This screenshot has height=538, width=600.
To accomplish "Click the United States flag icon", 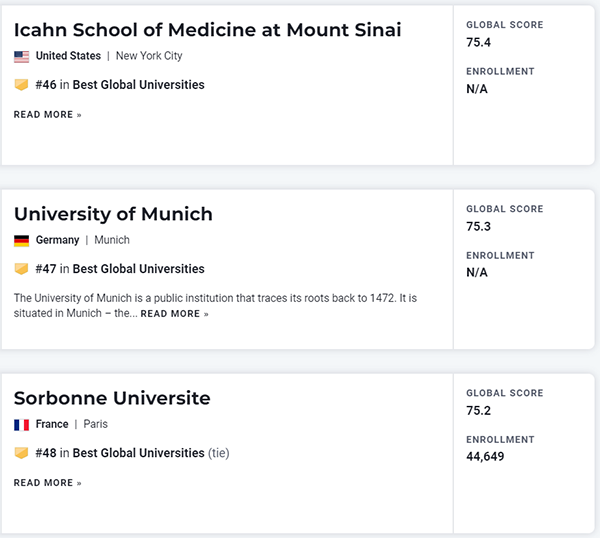I will (21, 57).
